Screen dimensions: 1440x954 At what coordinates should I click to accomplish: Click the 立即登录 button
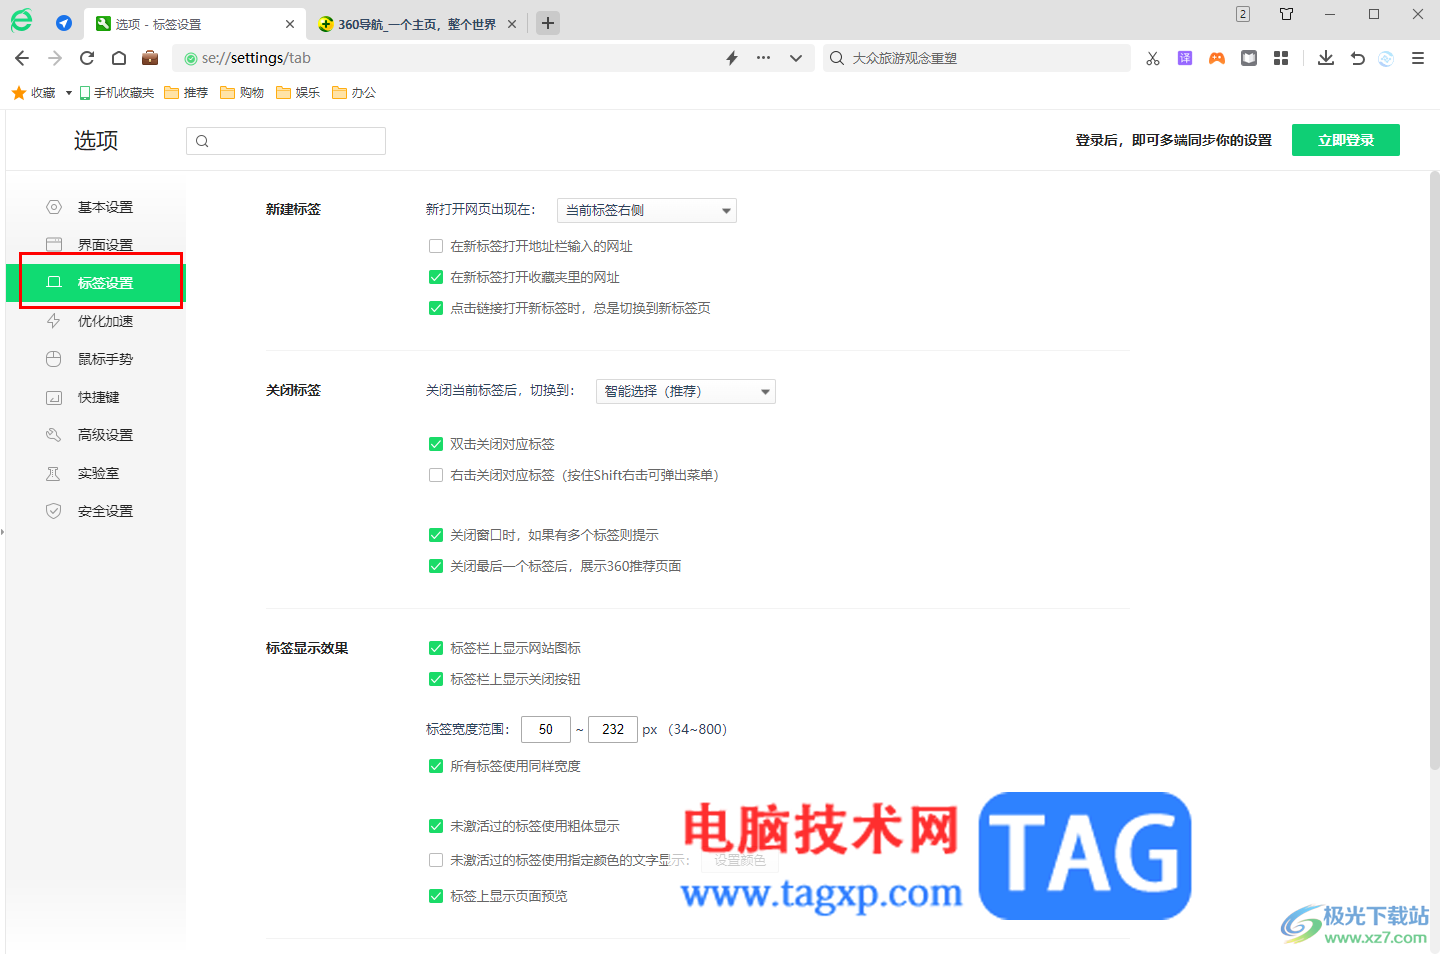tap(1345, 140)
